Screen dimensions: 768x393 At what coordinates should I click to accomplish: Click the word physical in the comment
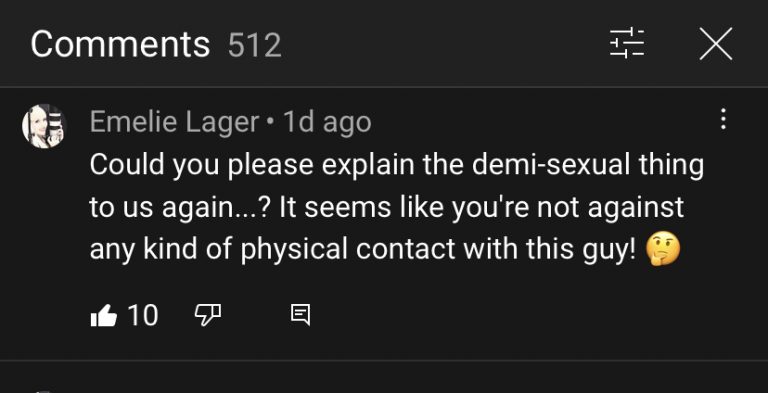point(293,250)
